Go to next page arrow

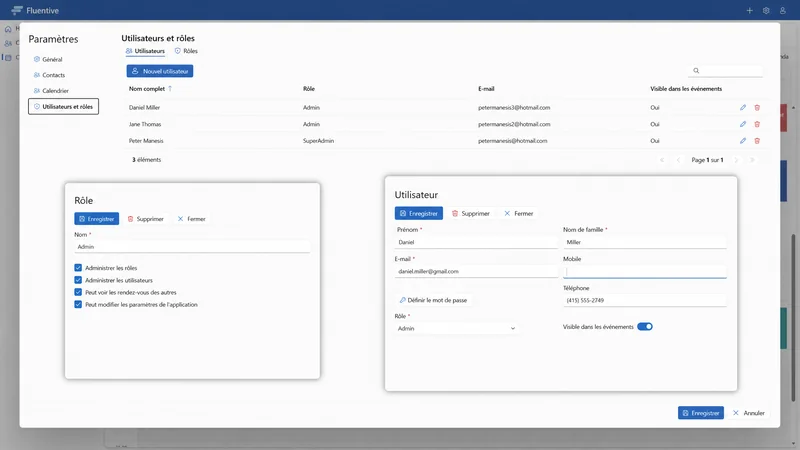click(736, 160)
